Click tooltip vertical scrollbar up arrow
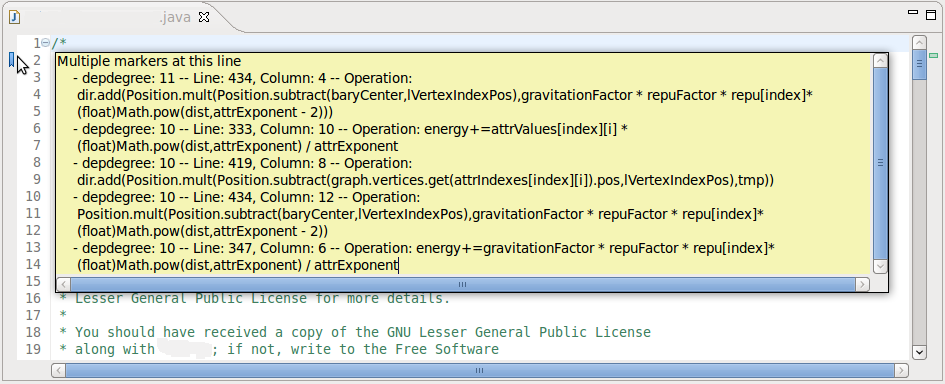 [881, 60]
